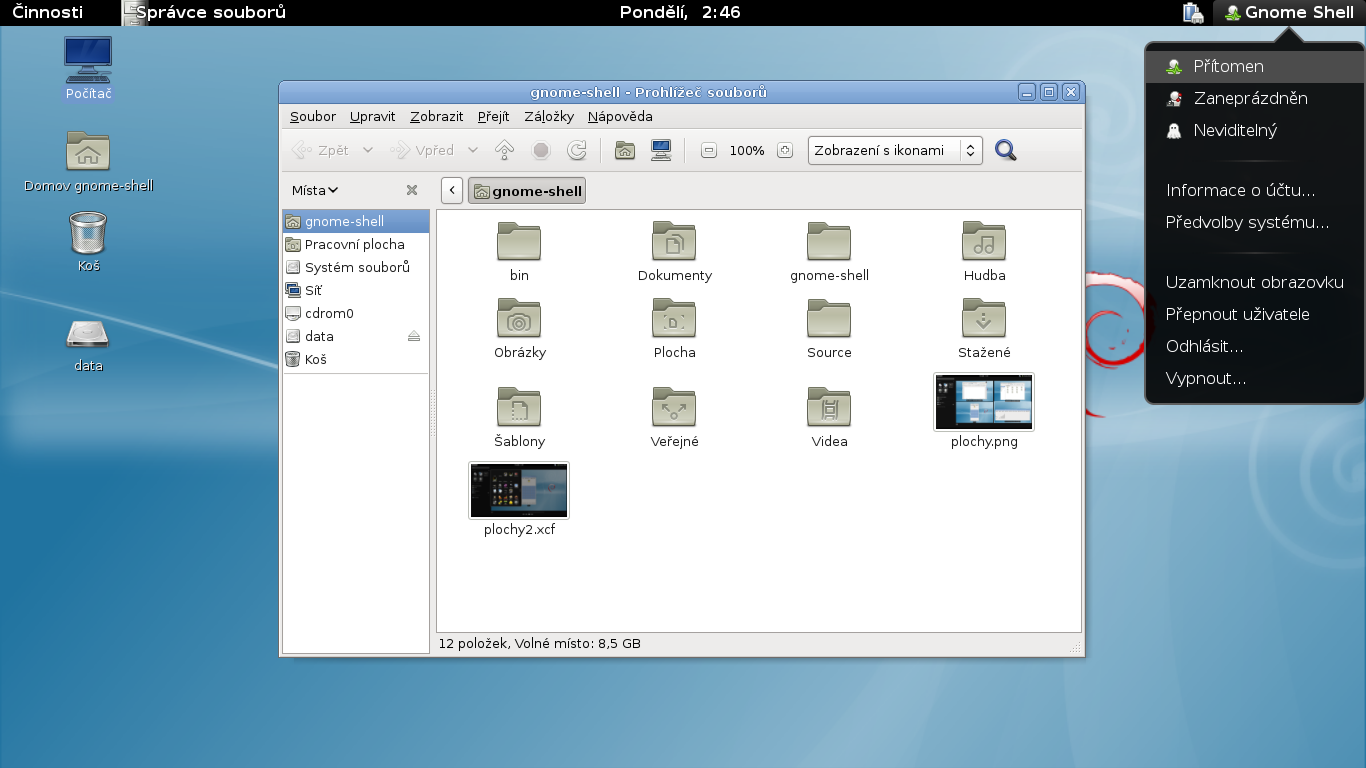Viewport: 1366px width, 768px height.
Task: Open the Záložky menu
Action: [x=549, y=116]
